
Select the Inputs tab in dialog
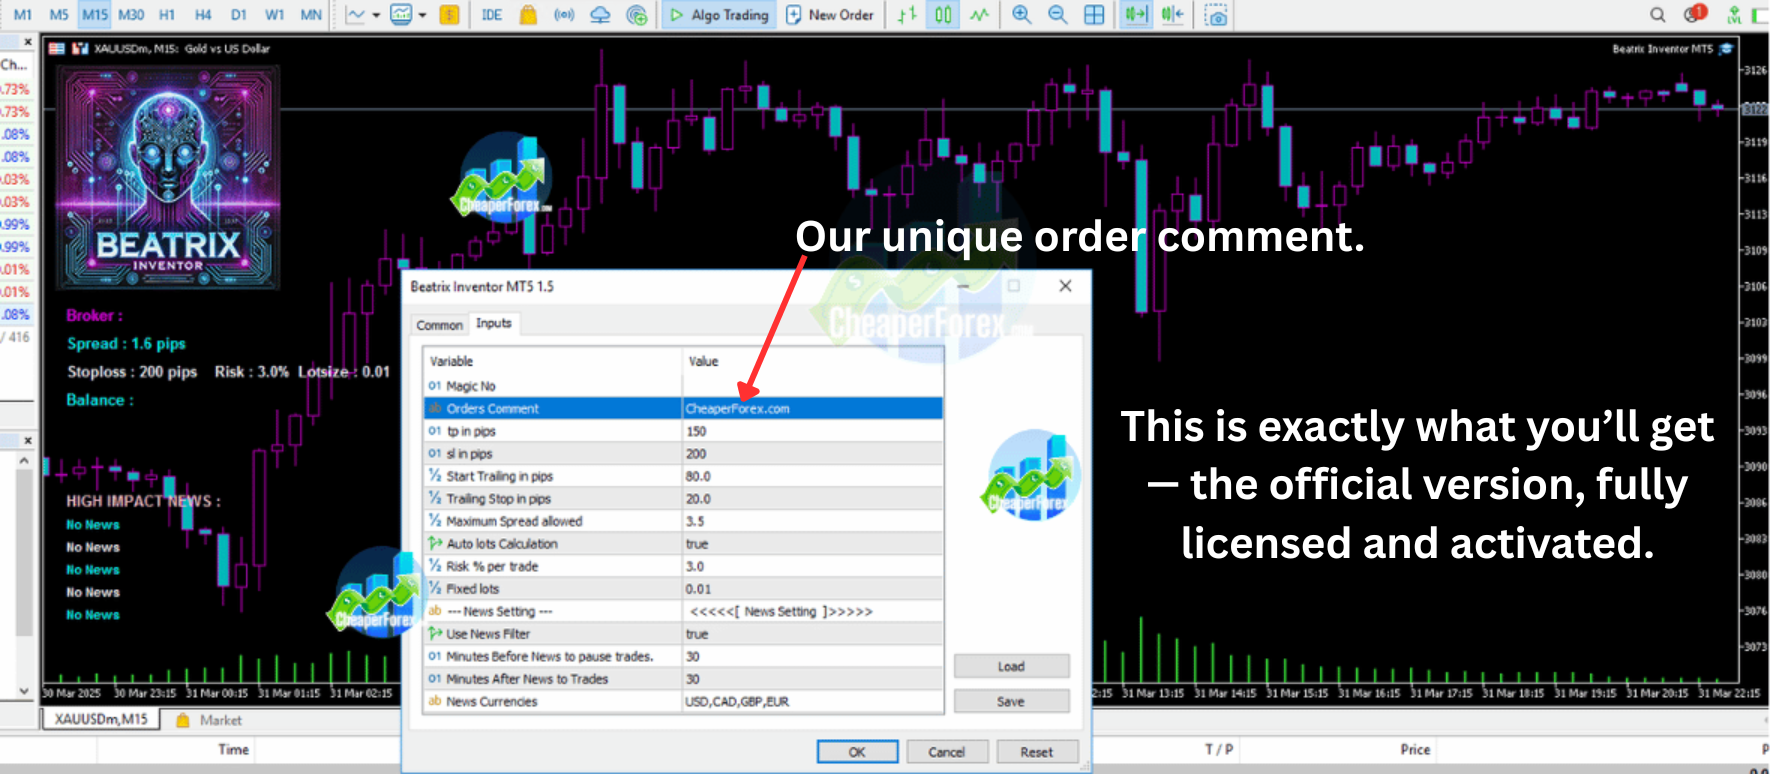pyautogui.click(x=494, y=323)
